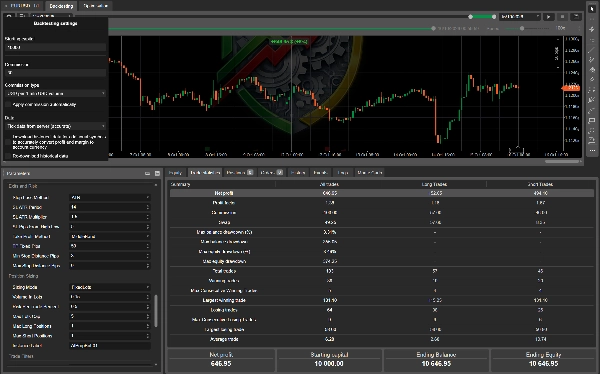Click the lightning bolt icon in right toolbar
The width and height of the screenshot is (600, 374).
(x=592, y=29)
